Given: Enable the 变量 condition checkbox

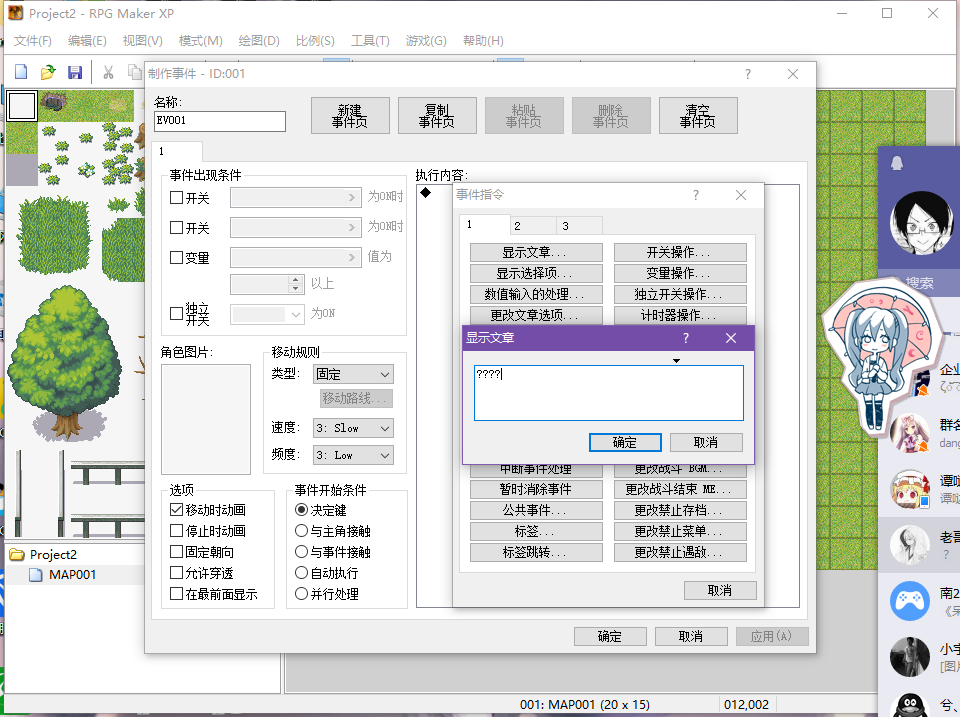Looking at the screenshot, I should 176,257.
